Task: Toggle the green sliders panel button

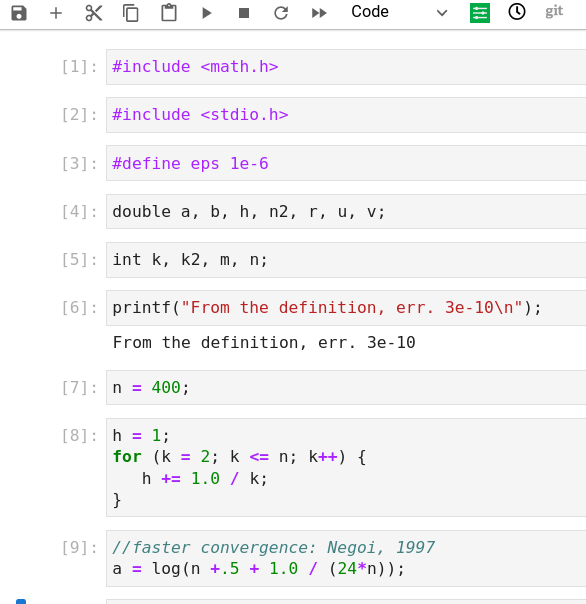Action: click(x=480, y=13)
